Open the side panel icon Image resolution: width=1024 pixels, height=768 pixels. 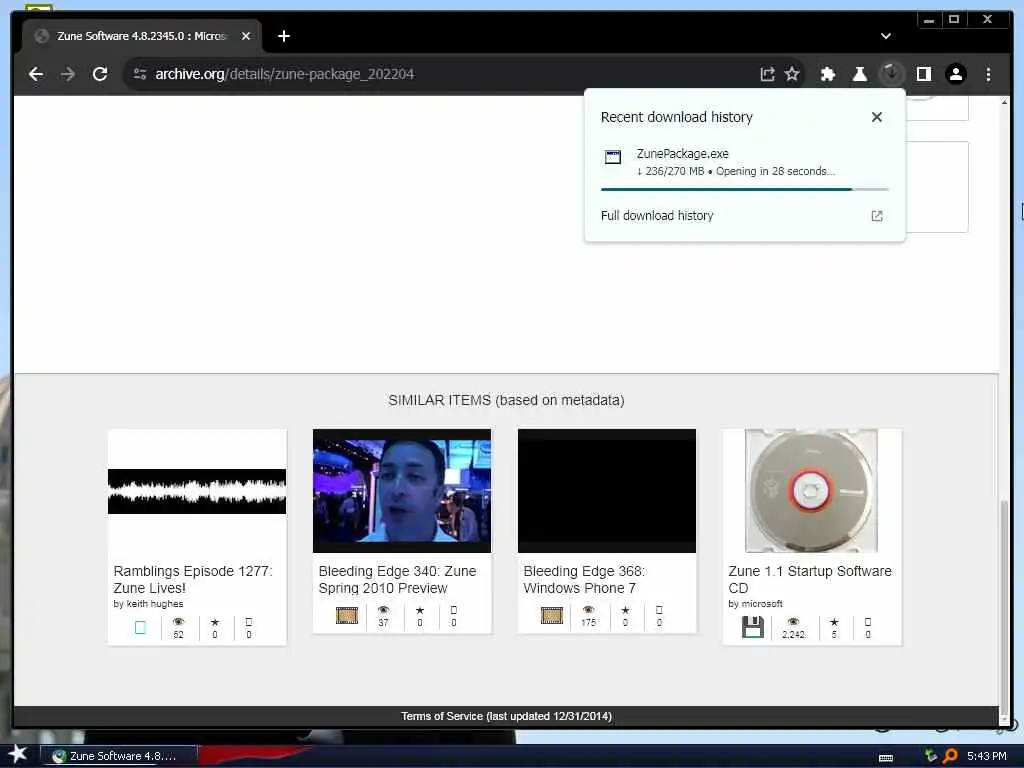tap(923, 74)
